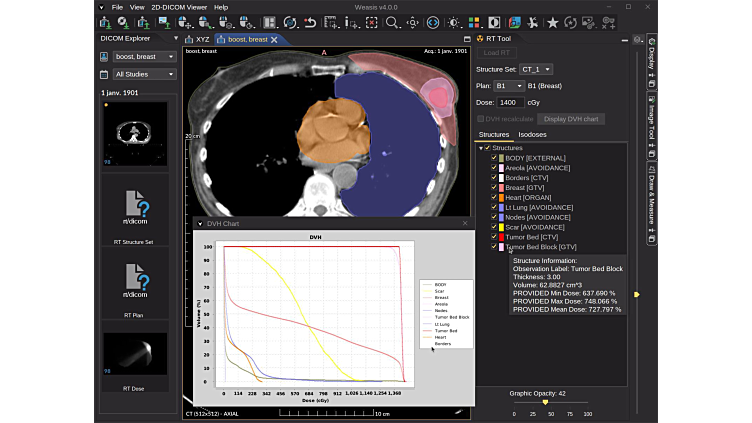
Task: Toggle the inverse LUT contrast icon
Action: (494, 23)
